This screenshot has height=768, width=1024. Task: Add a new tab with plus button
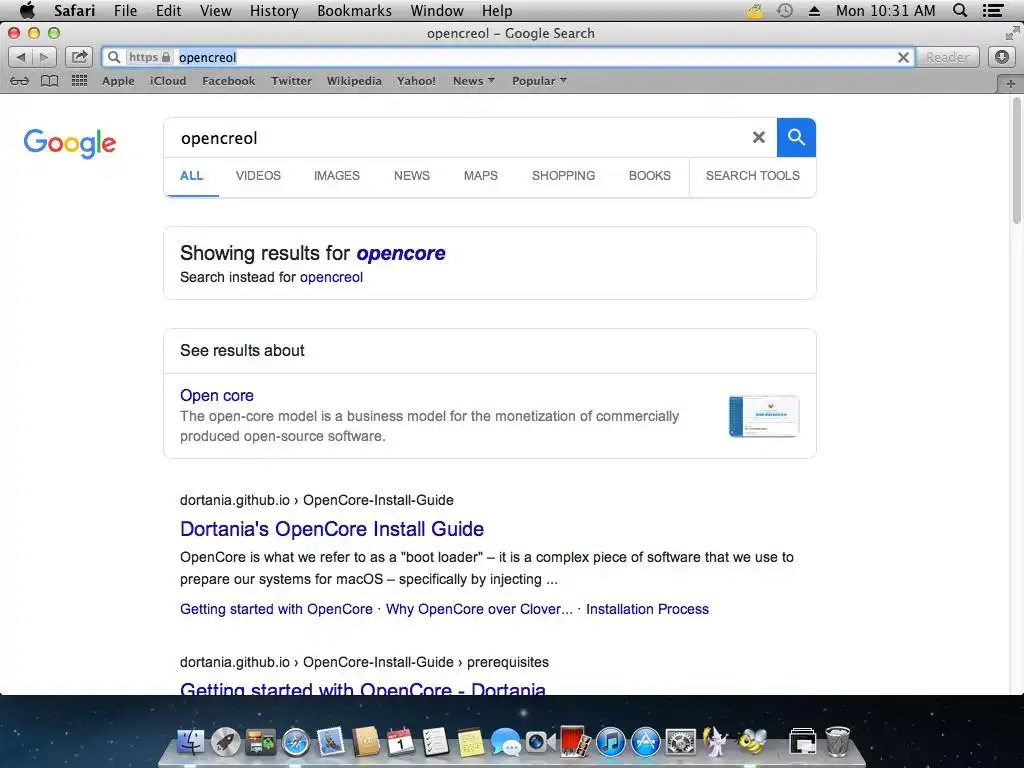(x=1010, y=84)
